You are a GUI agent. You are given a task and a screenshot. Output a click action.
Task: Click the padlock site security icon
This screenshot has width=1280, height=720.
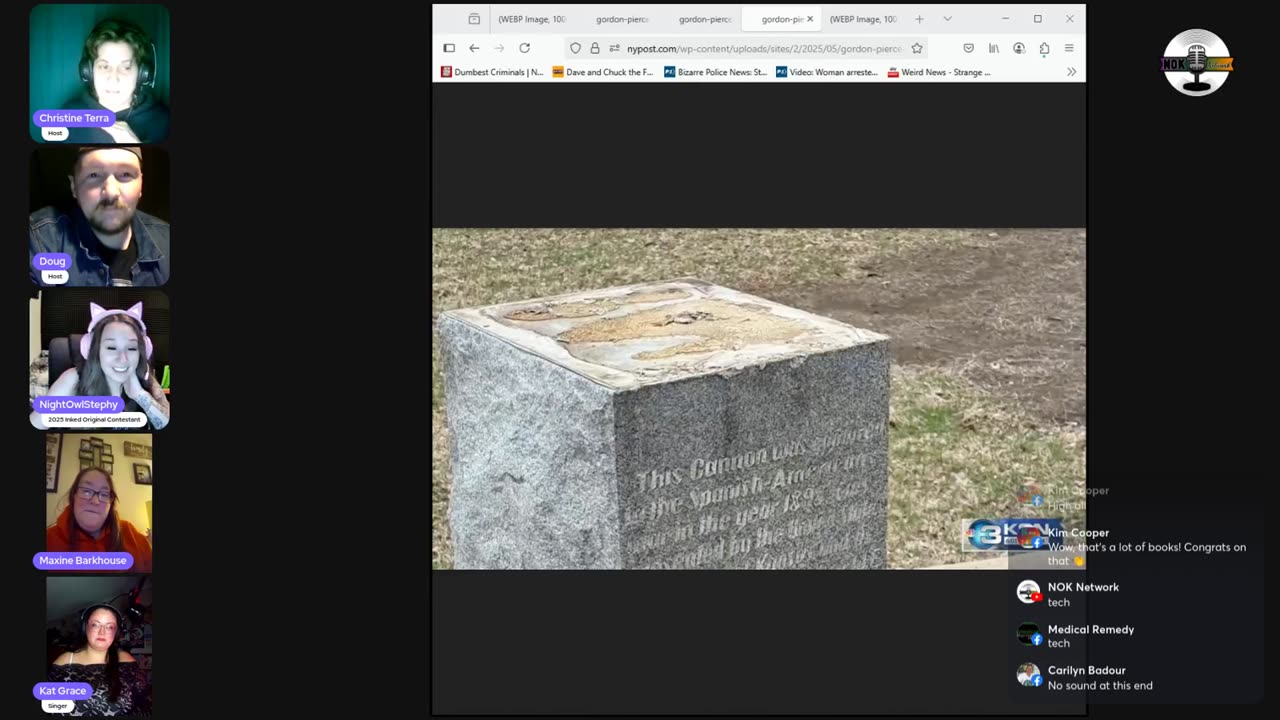pos(595,48)
